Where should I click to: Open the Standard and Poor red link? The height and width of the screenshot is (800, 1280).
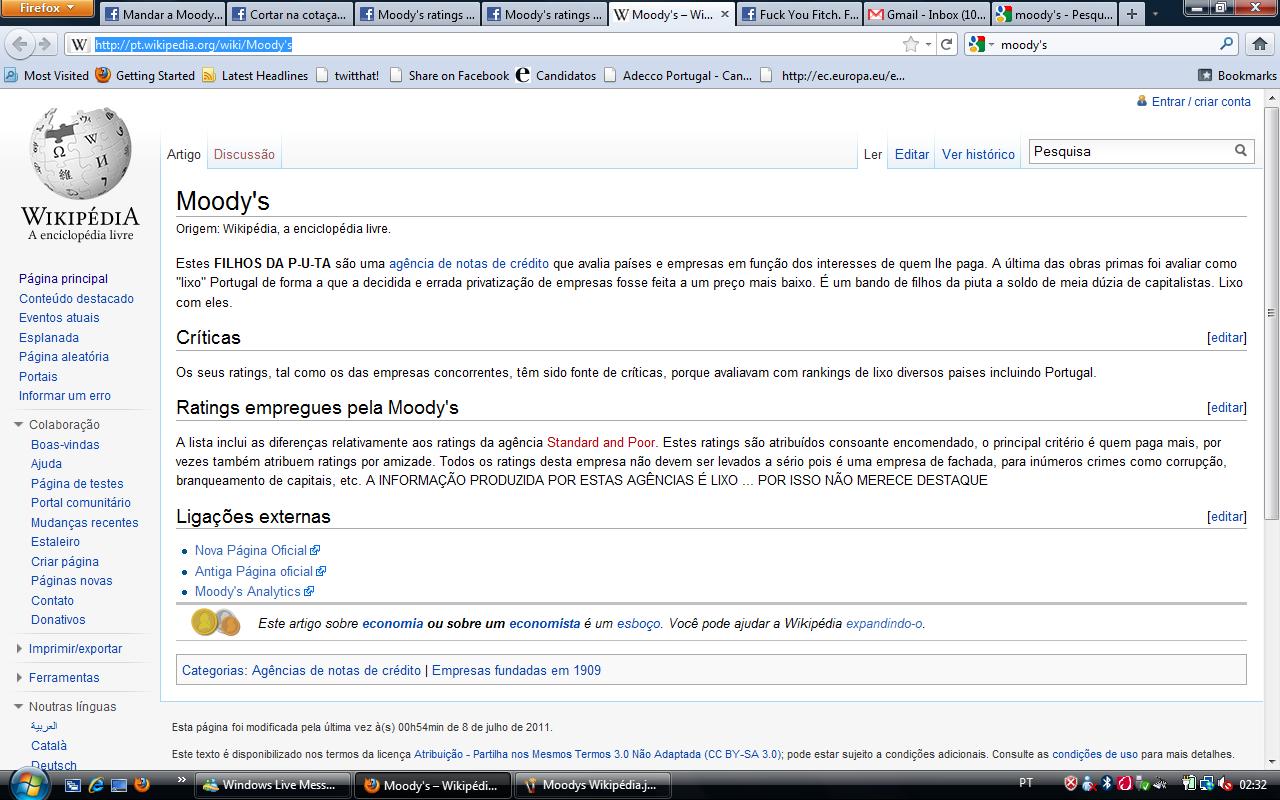601,442
